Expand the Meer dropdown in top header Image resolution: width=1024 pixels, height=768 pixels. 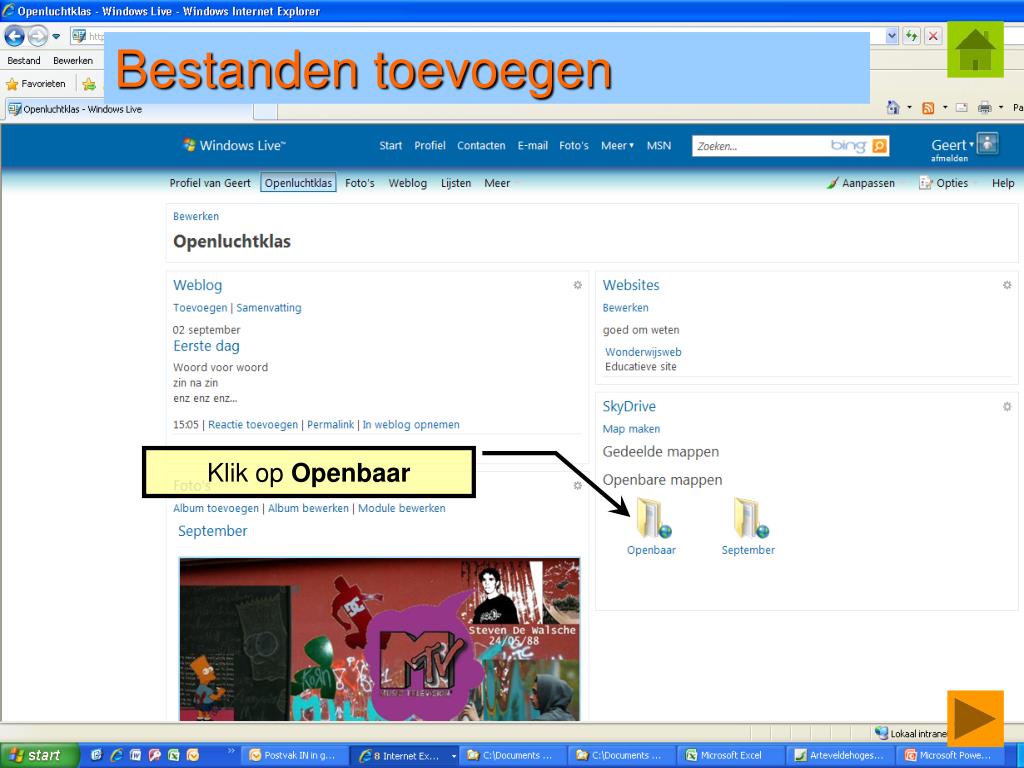click(x=617, y=146)
